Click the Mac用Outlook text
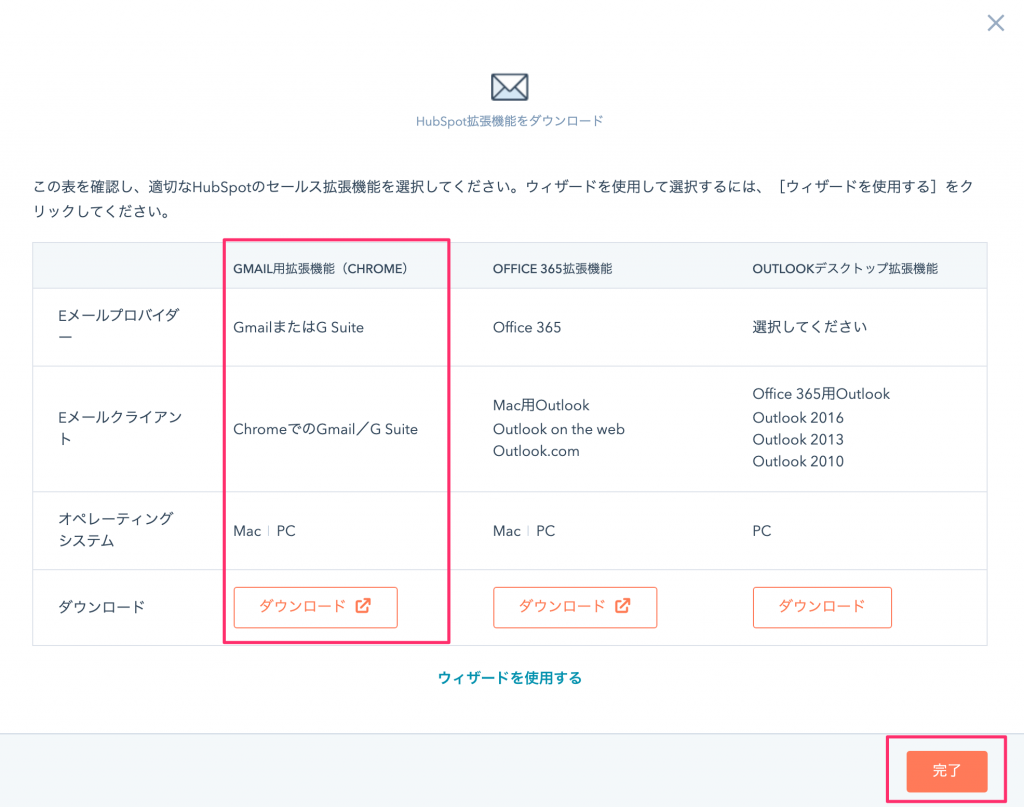Screen dimensions: 1024x807 click(x=541, y=405)
